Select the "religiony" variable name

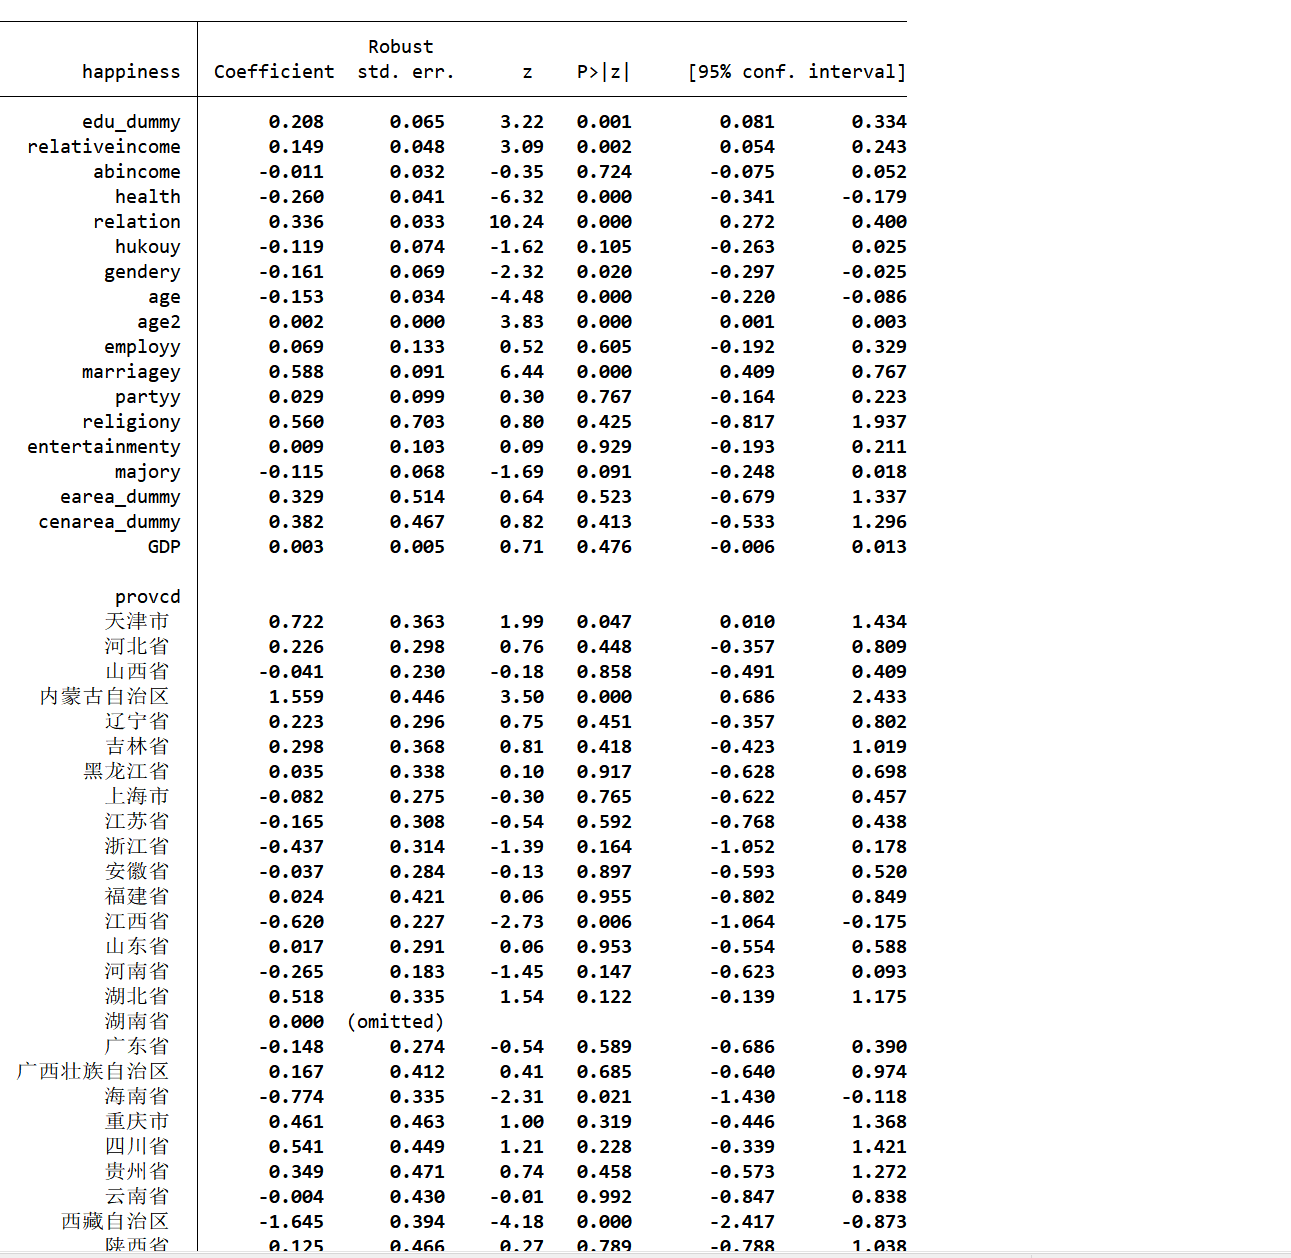[x=131, y=422]
